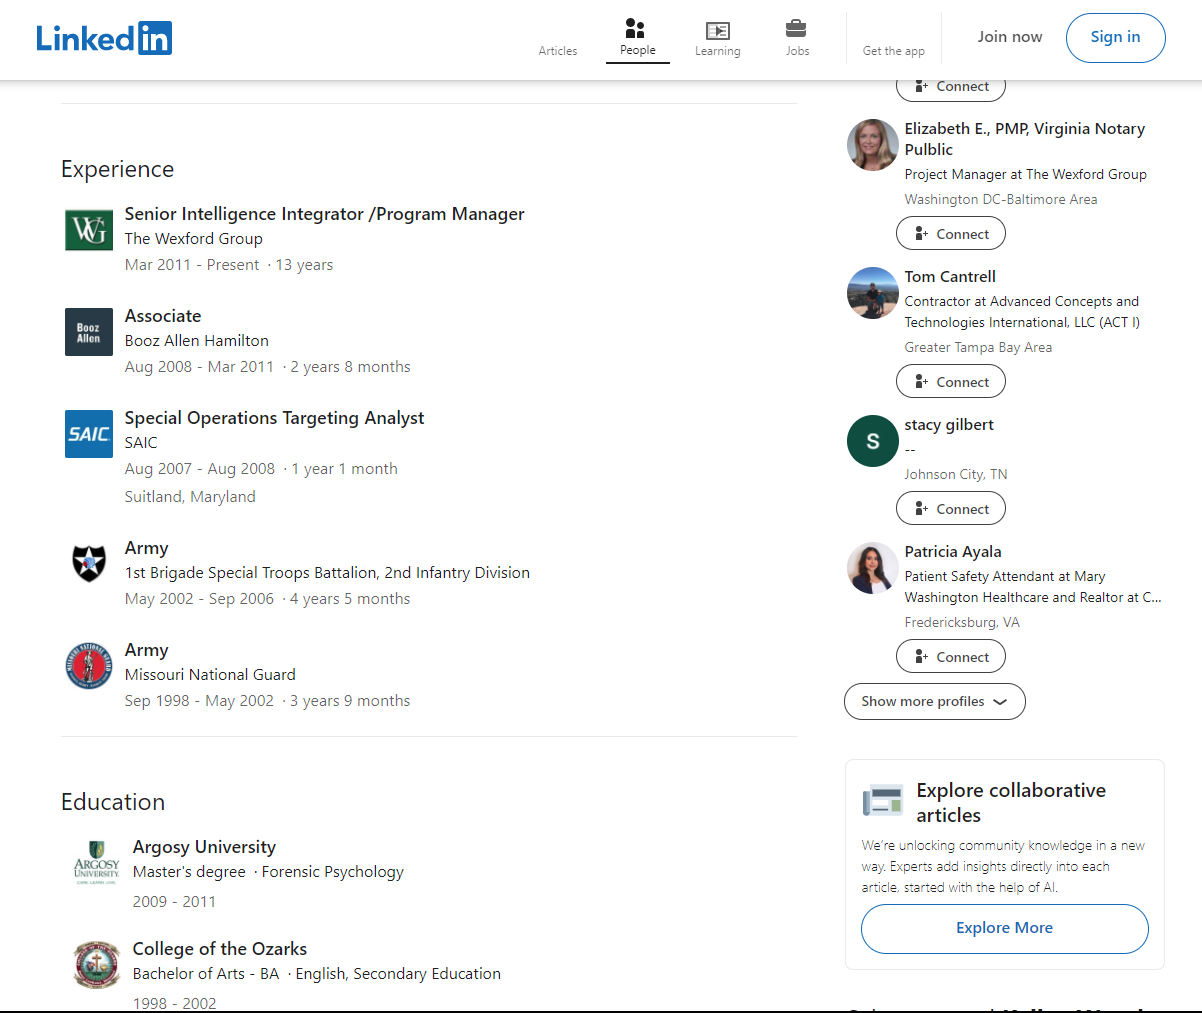1202x1013 pixels.
Task: Click Elizabeth E., PMP, Virginia Notary name
Action: click(x=1025, y=139)
